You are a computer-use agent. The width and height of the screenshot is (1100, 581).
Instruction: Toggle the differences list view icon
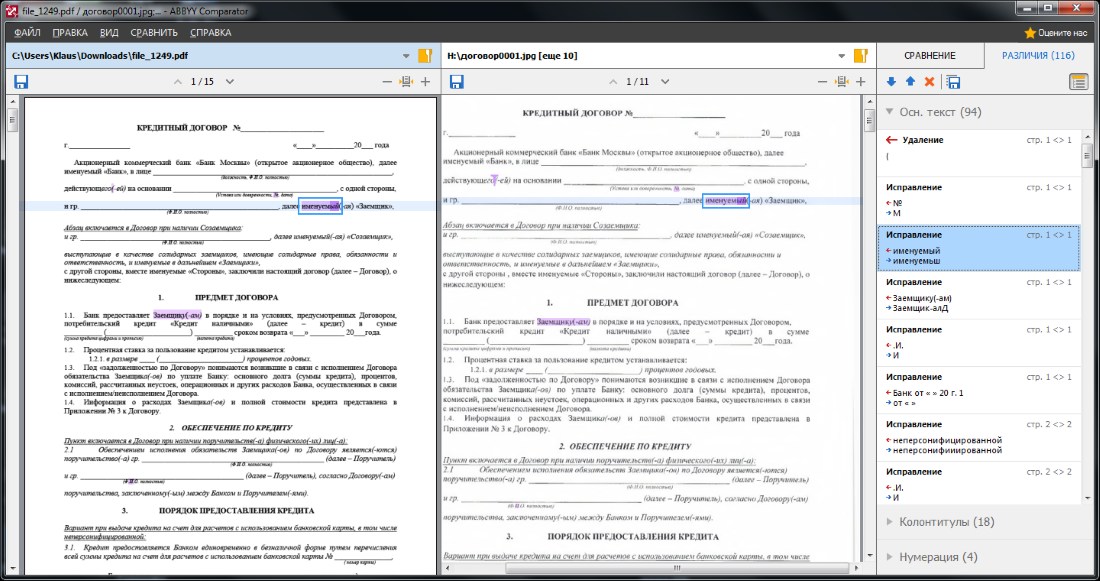click(x=1078, y=82)
